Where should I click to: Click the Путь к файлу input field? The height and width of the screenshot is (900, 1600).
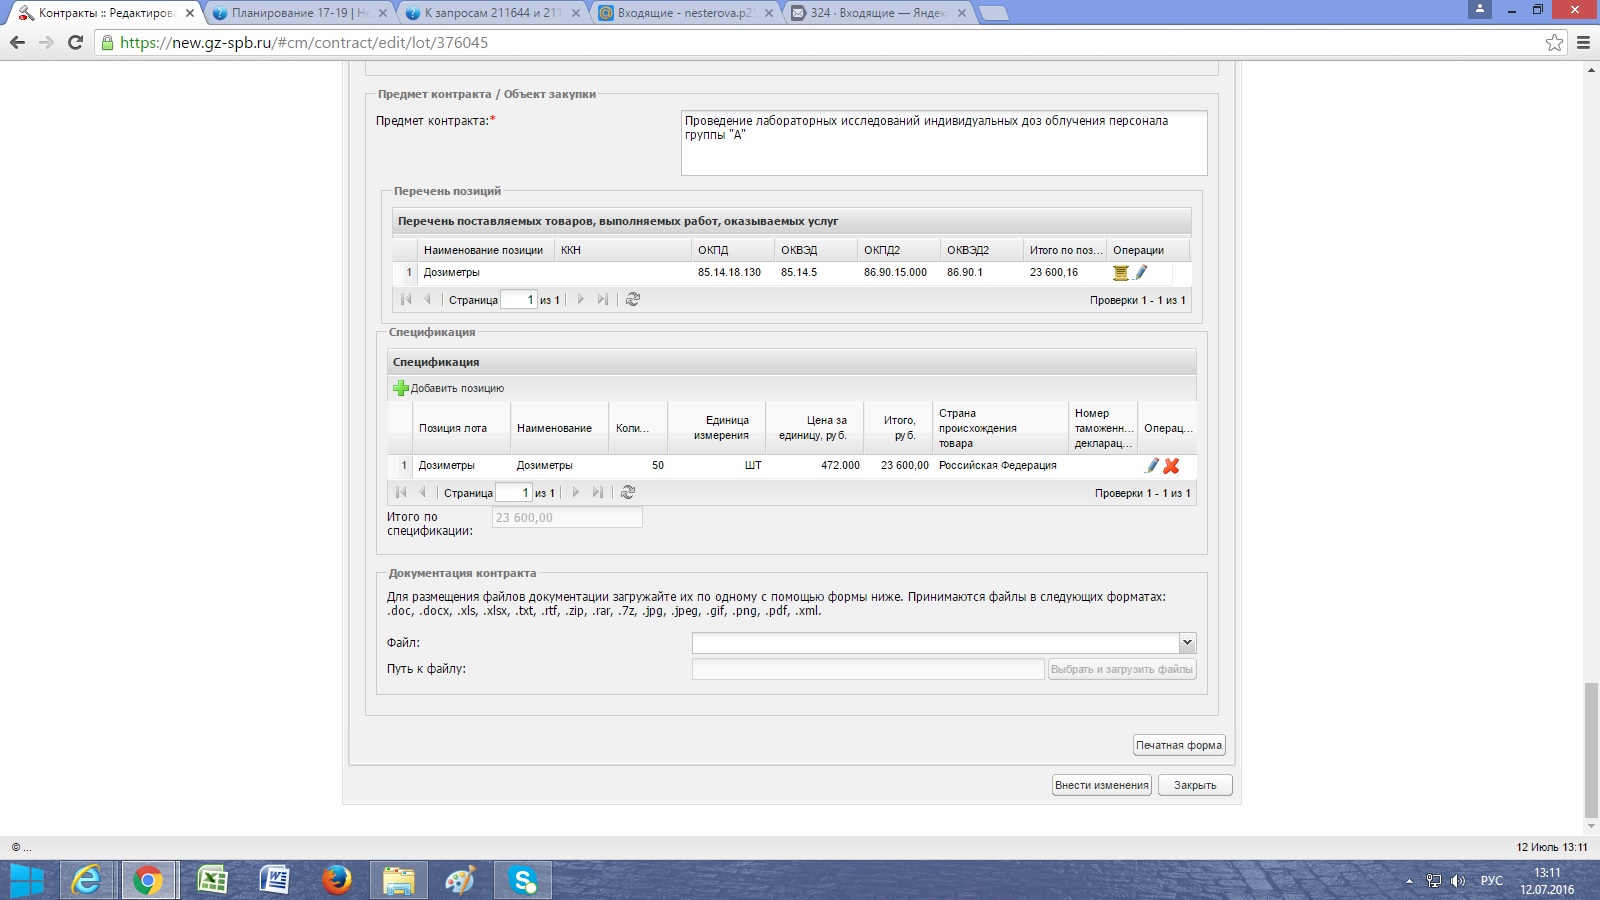pos(868,669)
